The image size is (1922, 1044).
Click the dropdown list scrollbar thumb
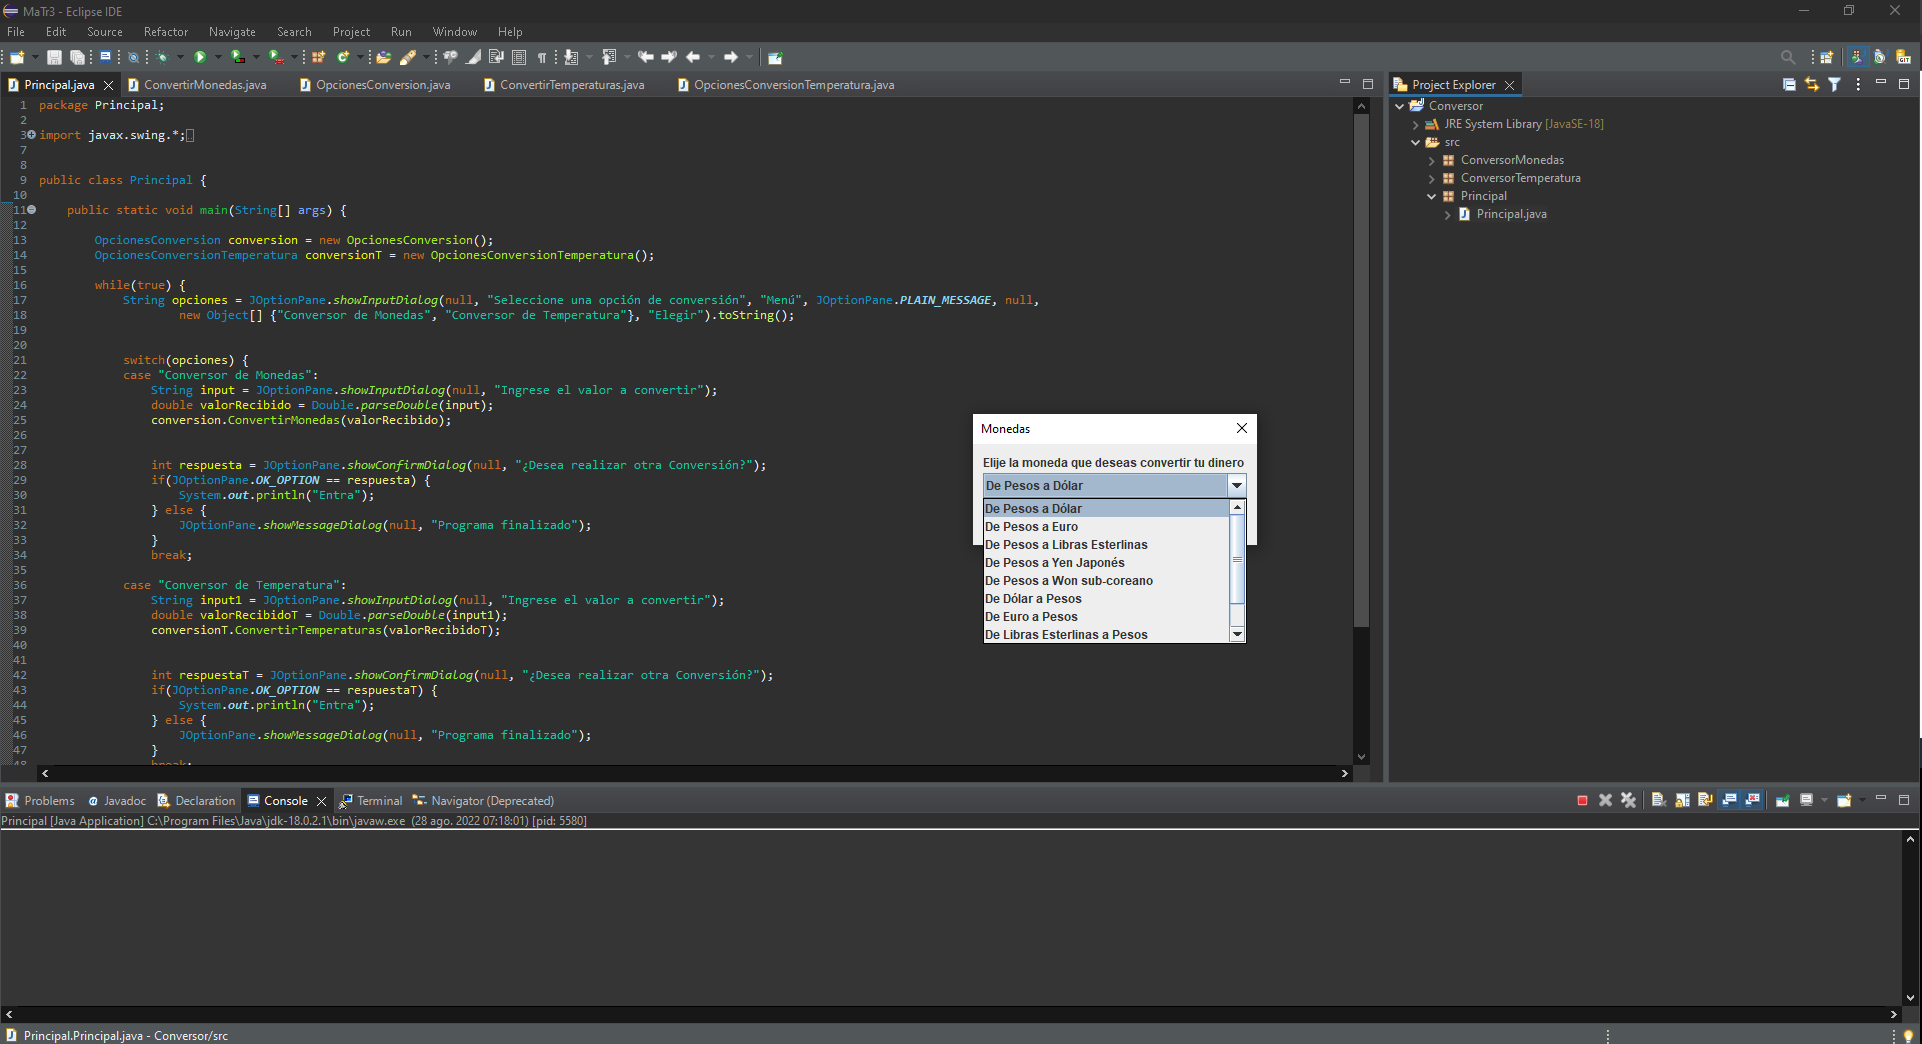[x=1237, y=559]
